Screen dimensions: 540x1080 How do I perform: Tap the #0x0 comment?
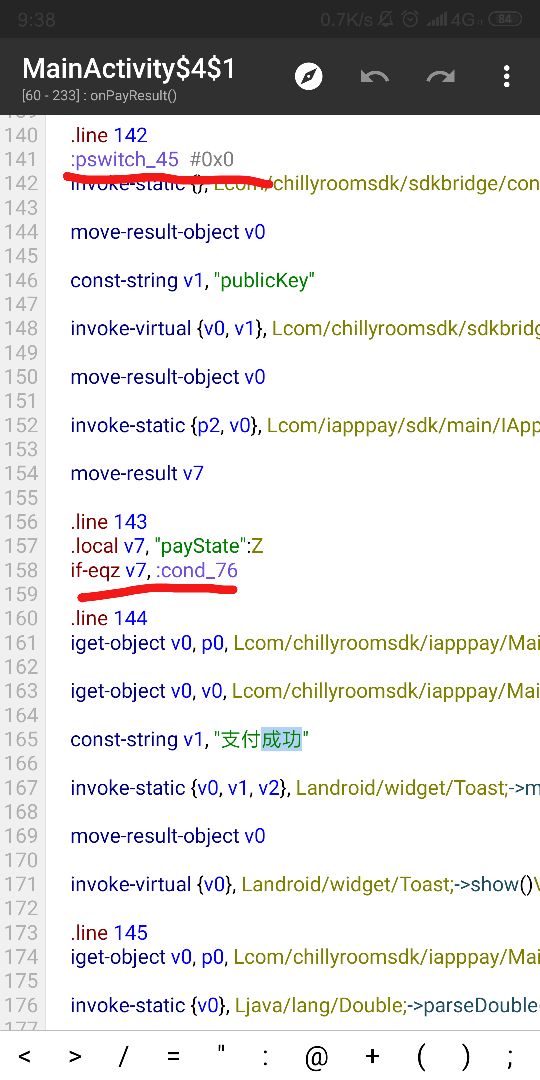coord(211,160)
